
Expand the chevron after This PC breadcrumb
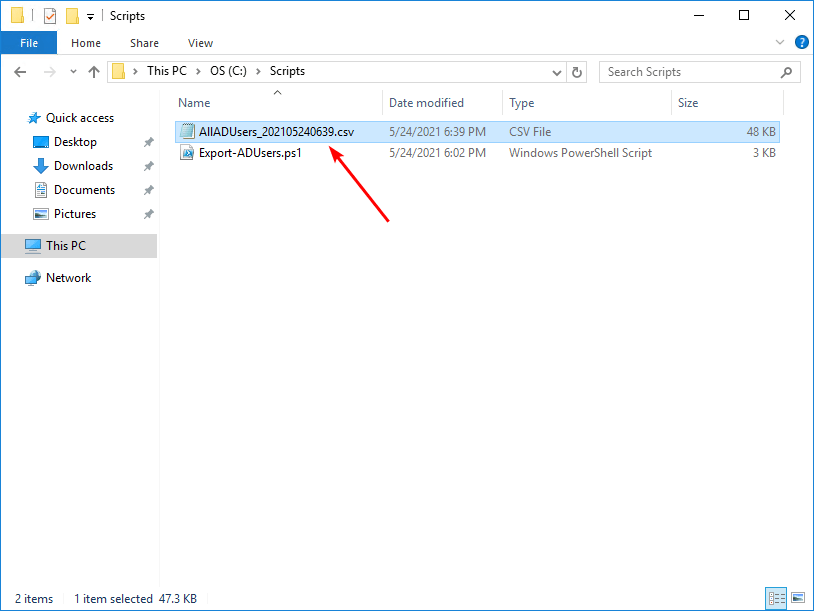tap(198, 72)
